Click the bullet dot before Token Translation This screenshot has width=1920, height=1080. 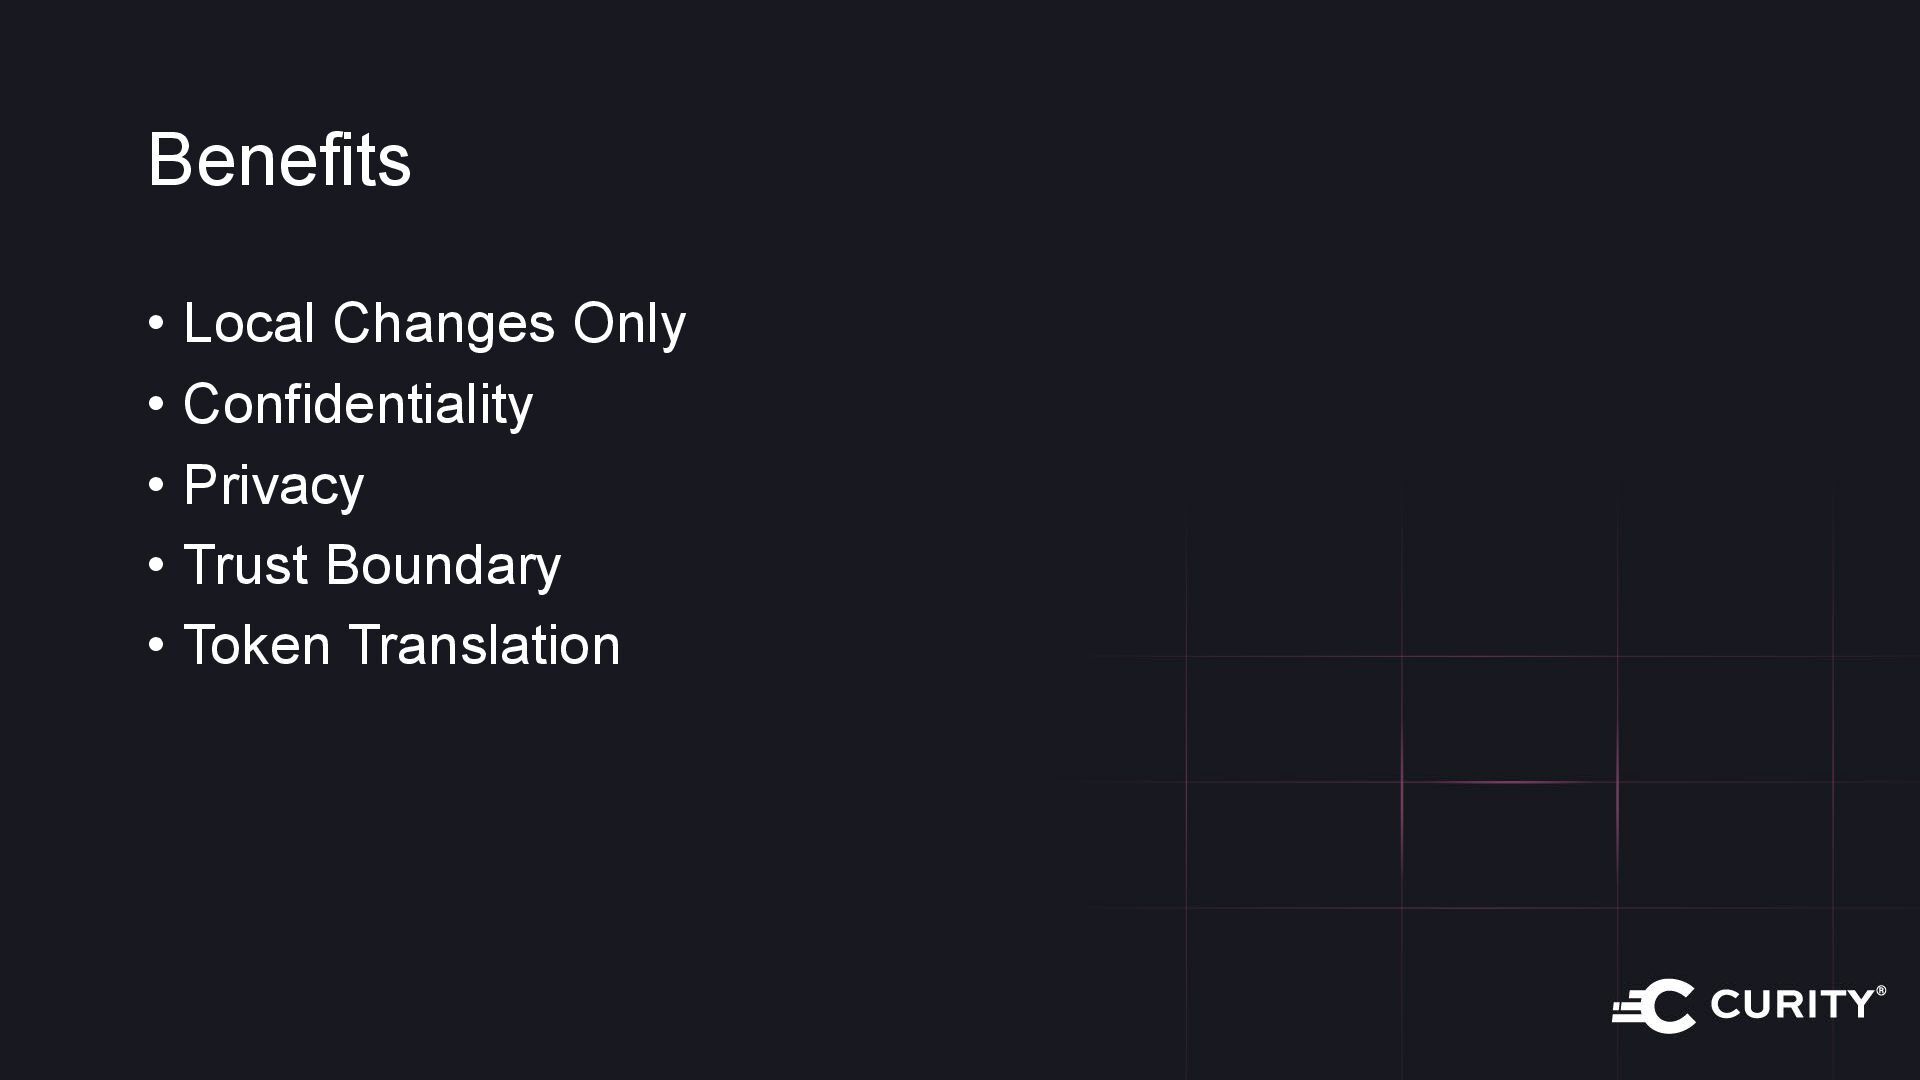click(x=156, y=645)
